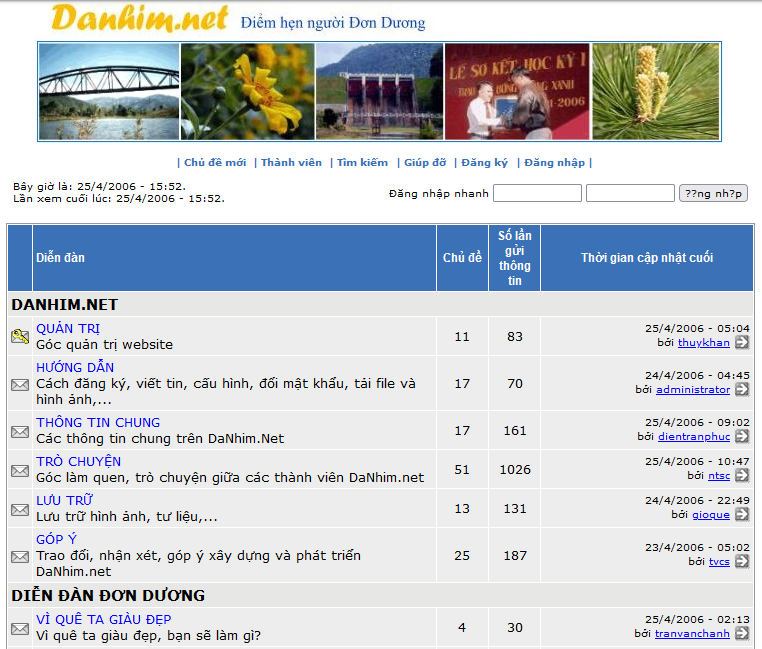Focus the second quick login password field
762x649 pixels.
tap(630, 193)
